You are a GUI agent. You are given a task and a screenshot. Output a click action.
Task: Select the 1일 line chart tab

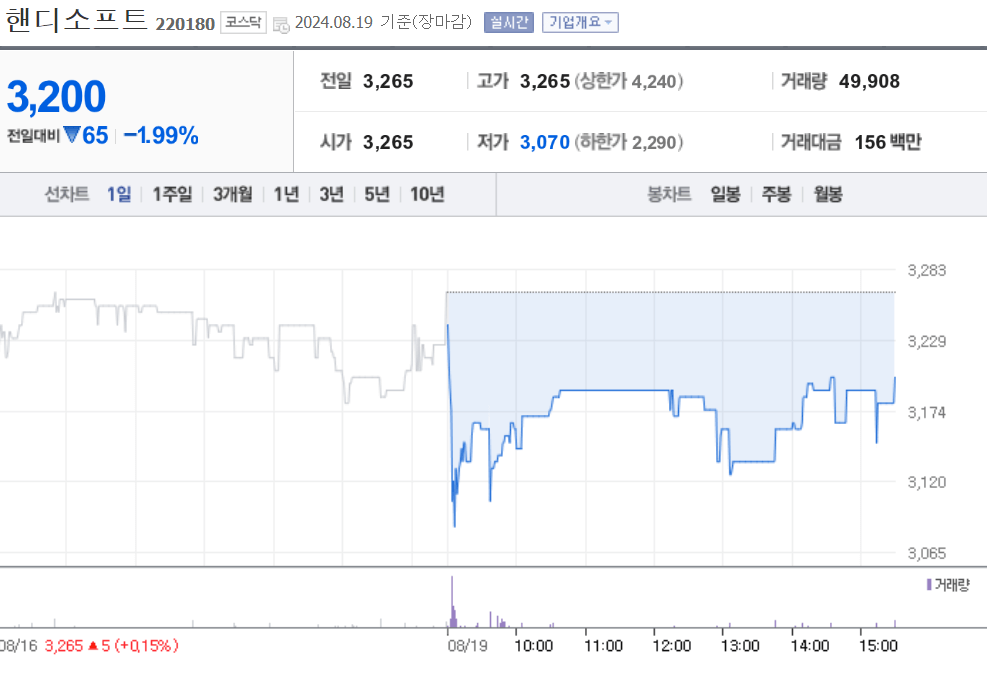coord(119,194)
